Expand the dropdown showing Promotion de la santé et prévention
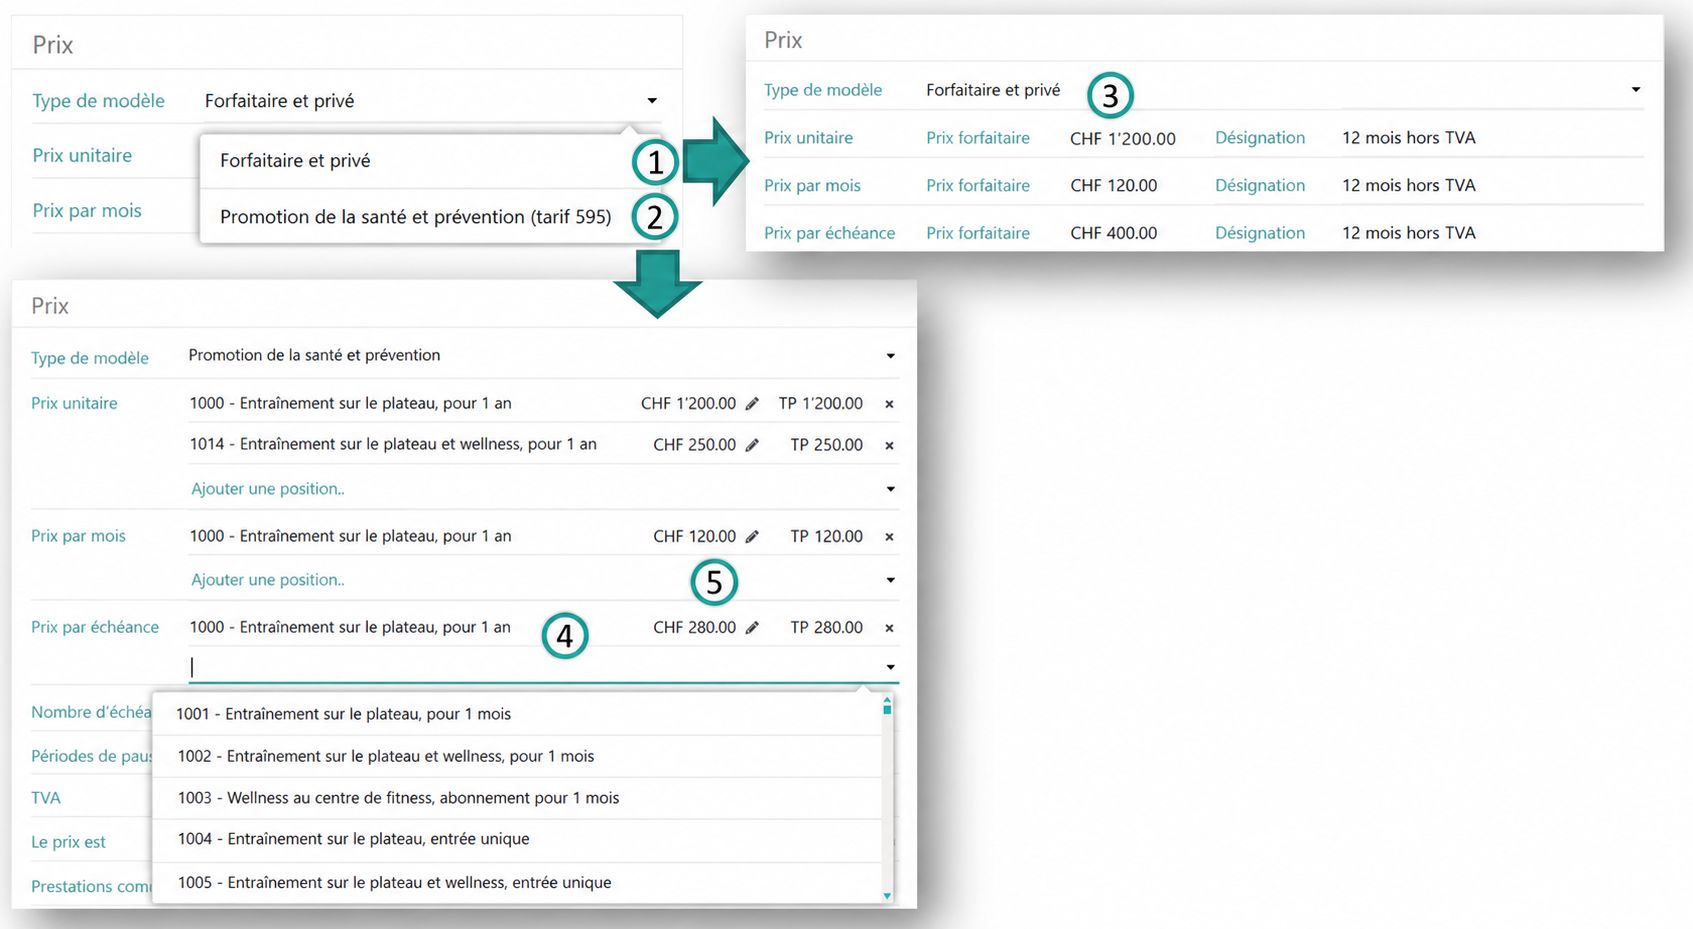This screenshot has width=1693, height=929. tap(890, 356)
